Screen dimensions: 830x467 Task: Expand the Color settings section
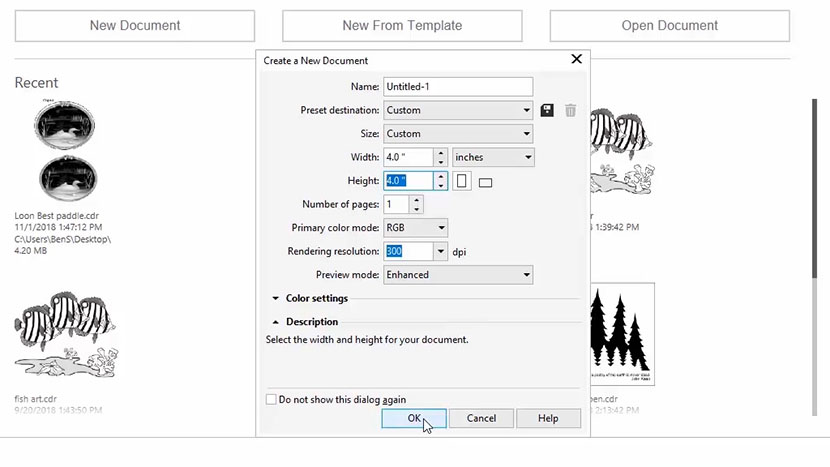(x=276, y=298)
